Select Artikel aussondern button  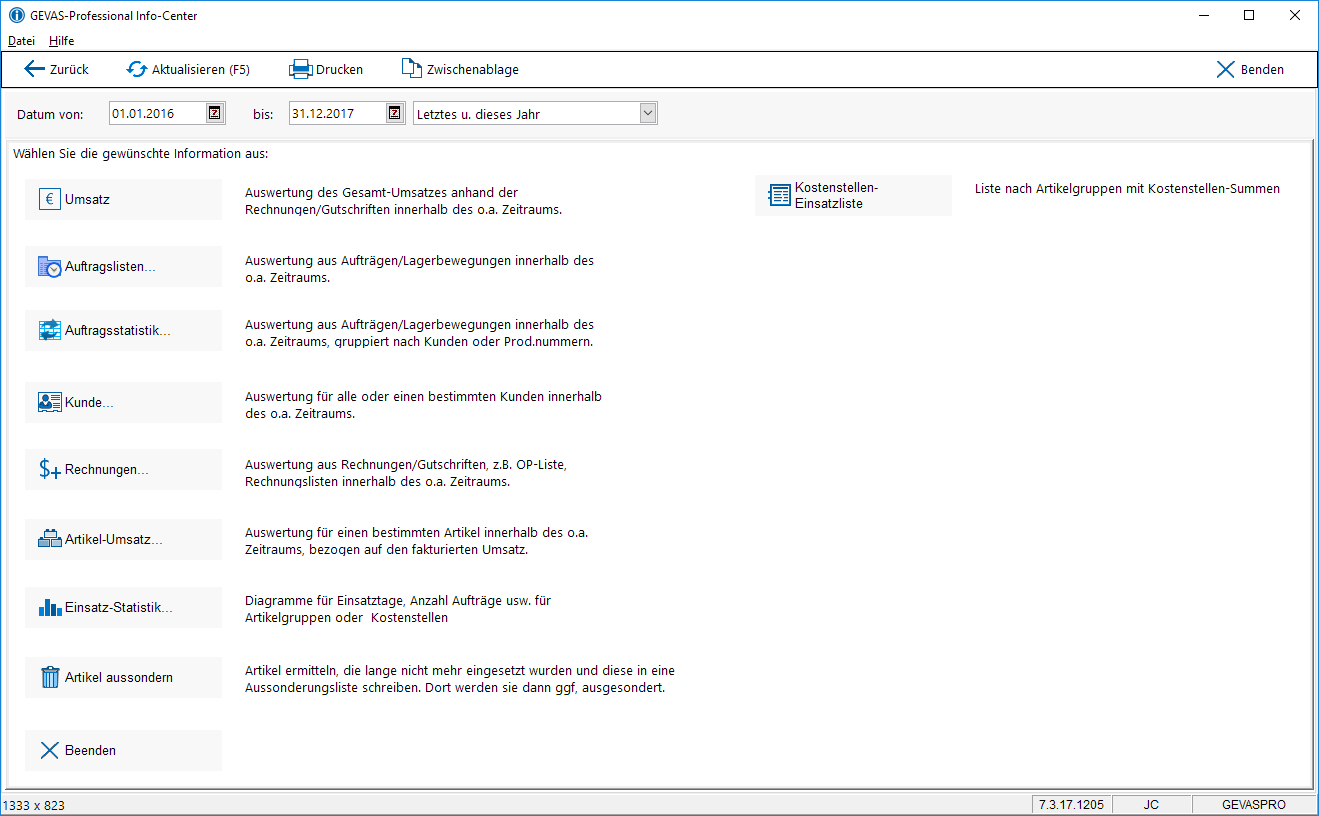123,677
